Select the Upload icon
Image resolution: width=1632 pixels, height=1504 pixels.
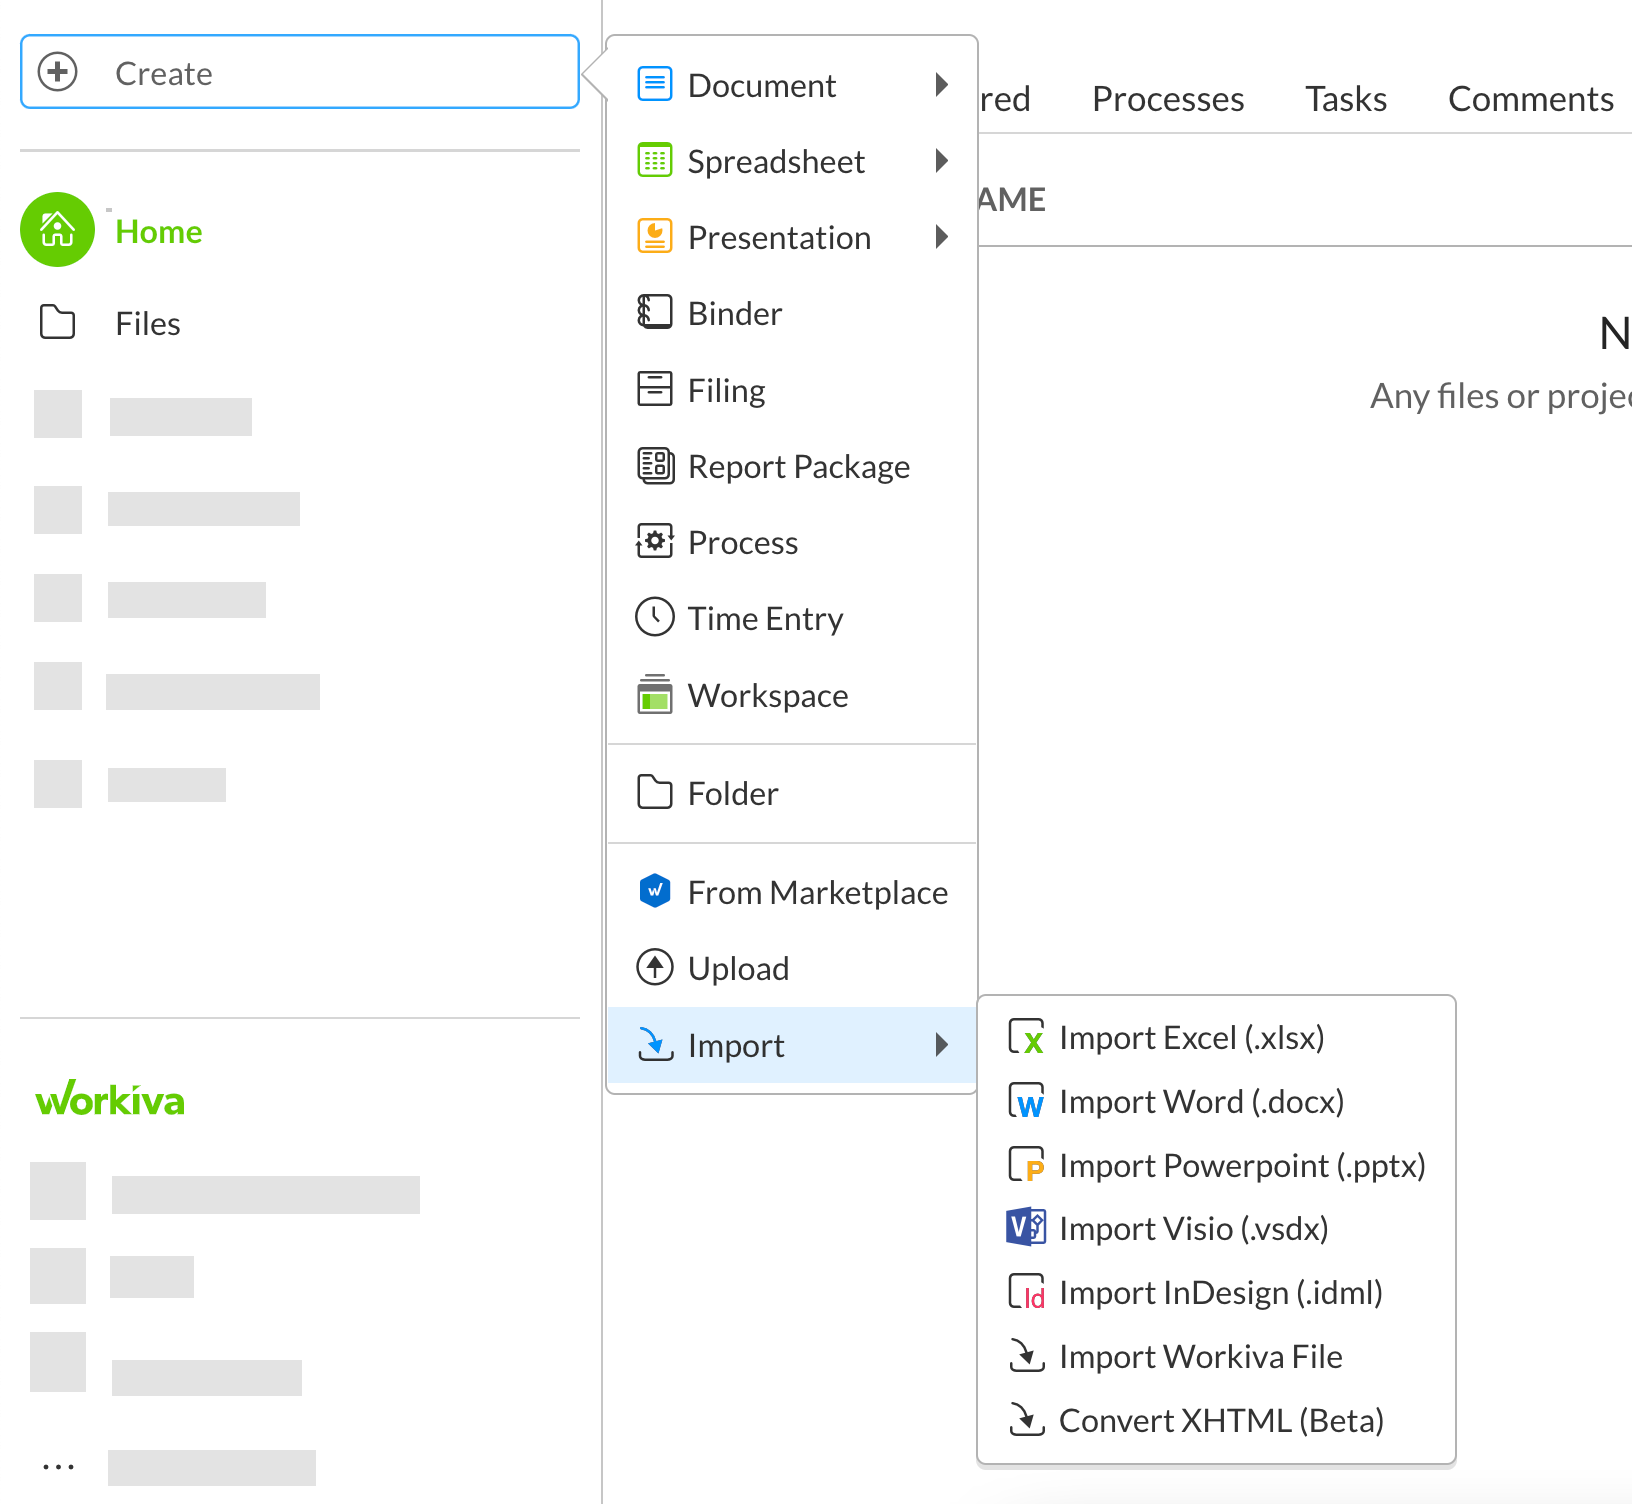tap(655, 967)
